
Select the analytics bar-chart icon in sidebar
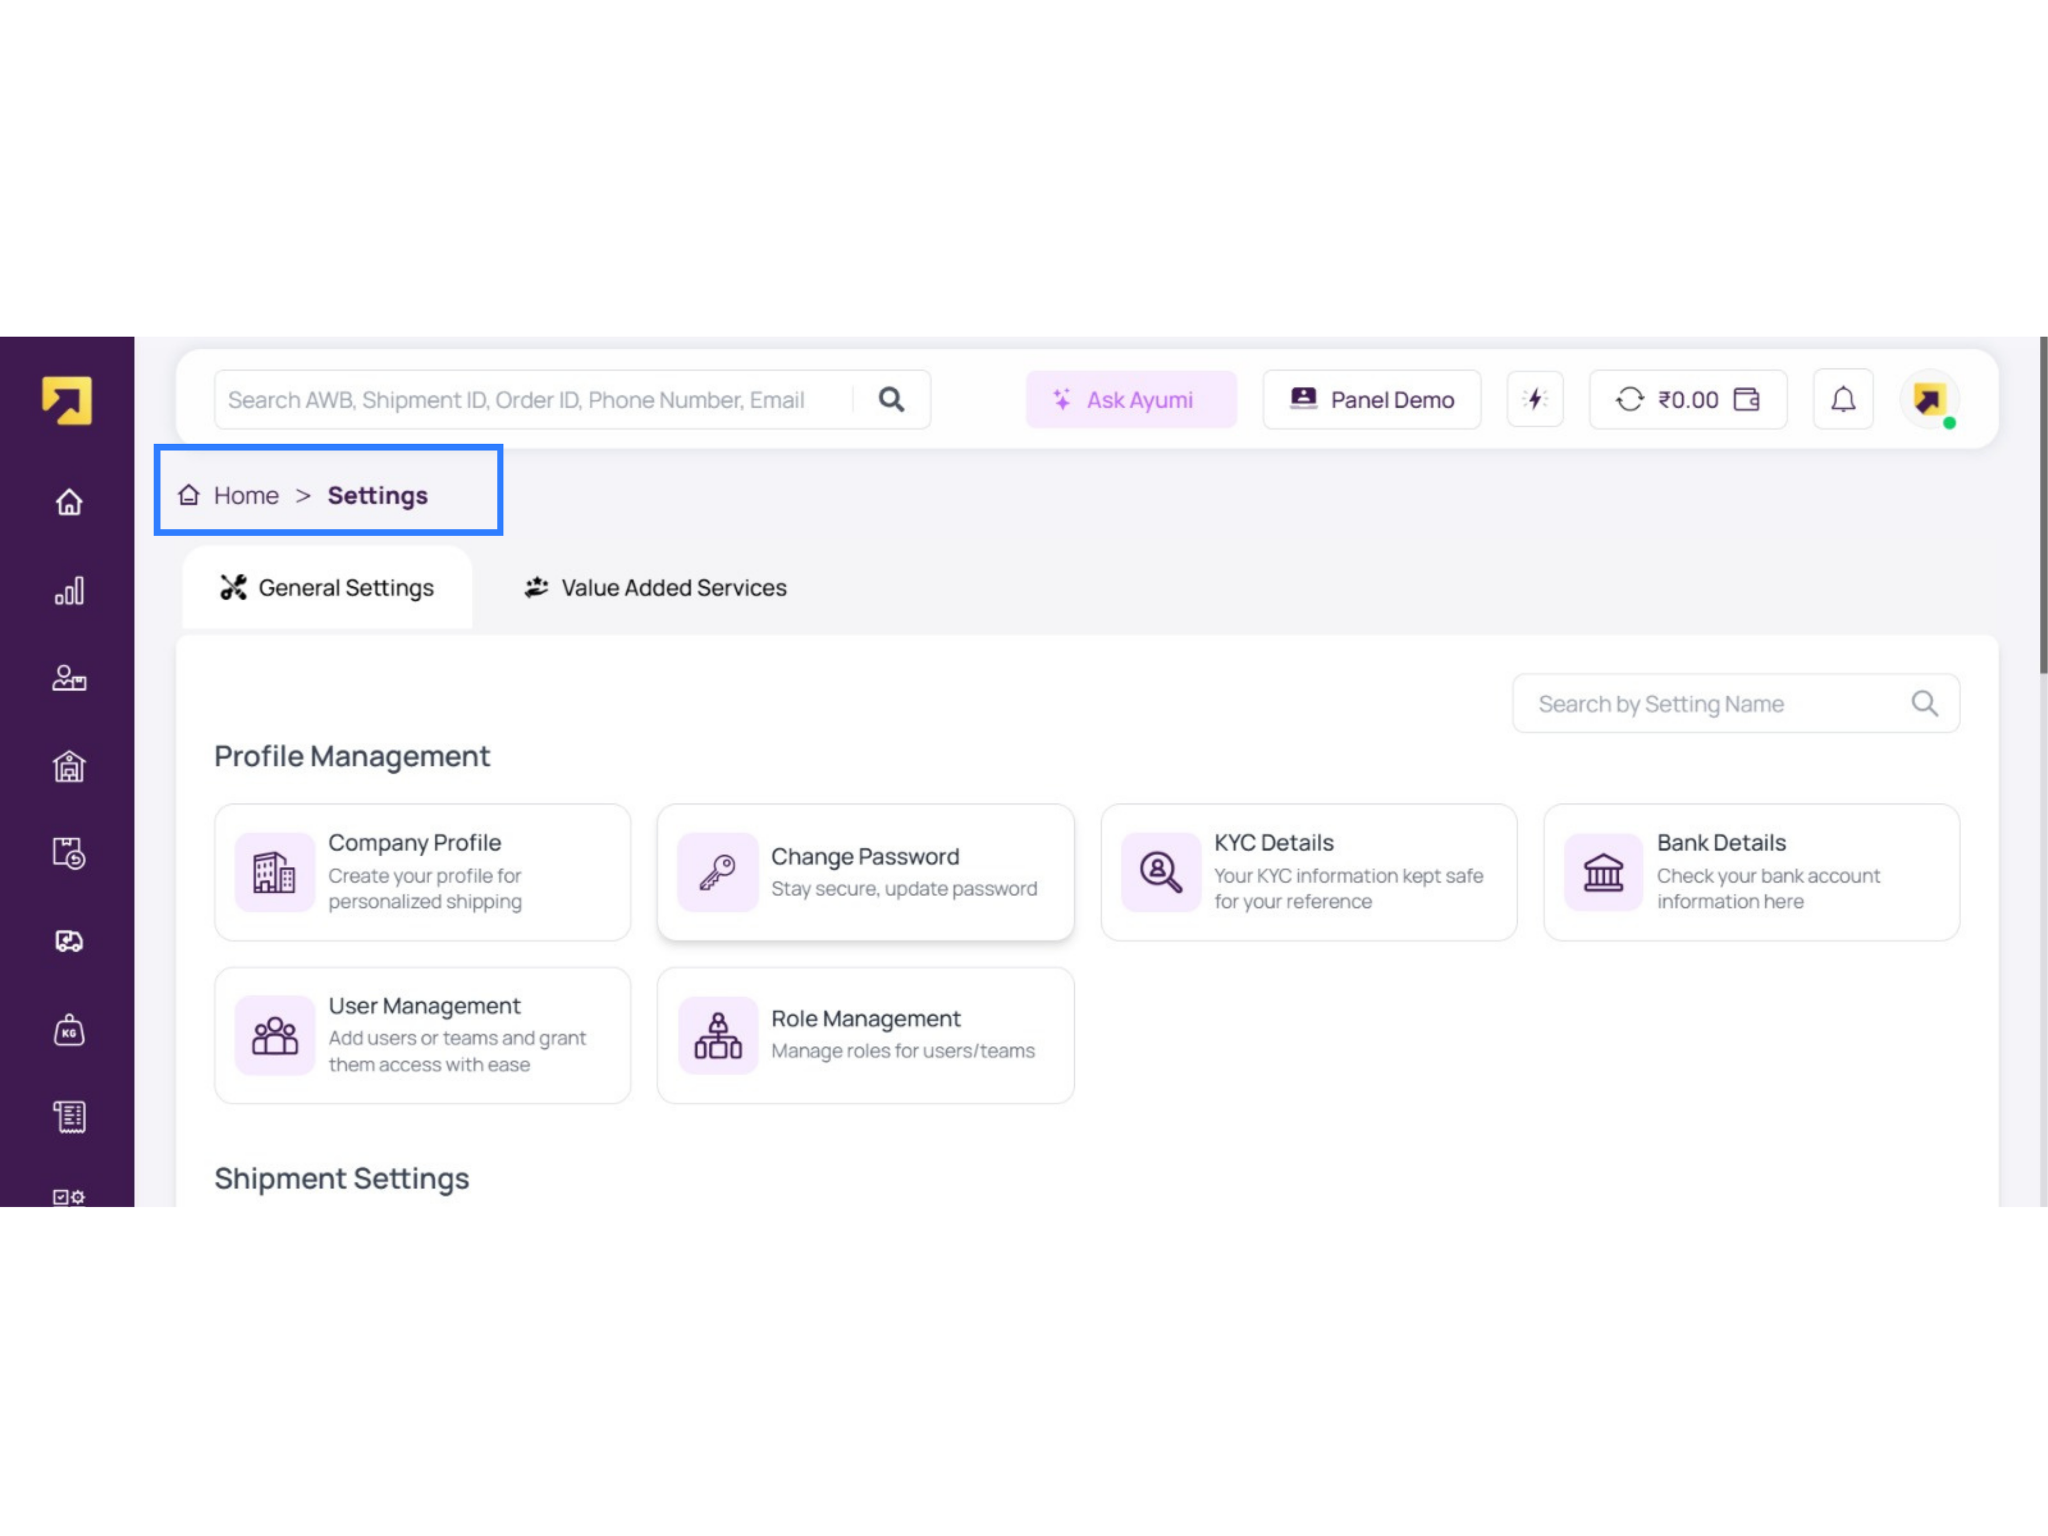coord(67,591)
